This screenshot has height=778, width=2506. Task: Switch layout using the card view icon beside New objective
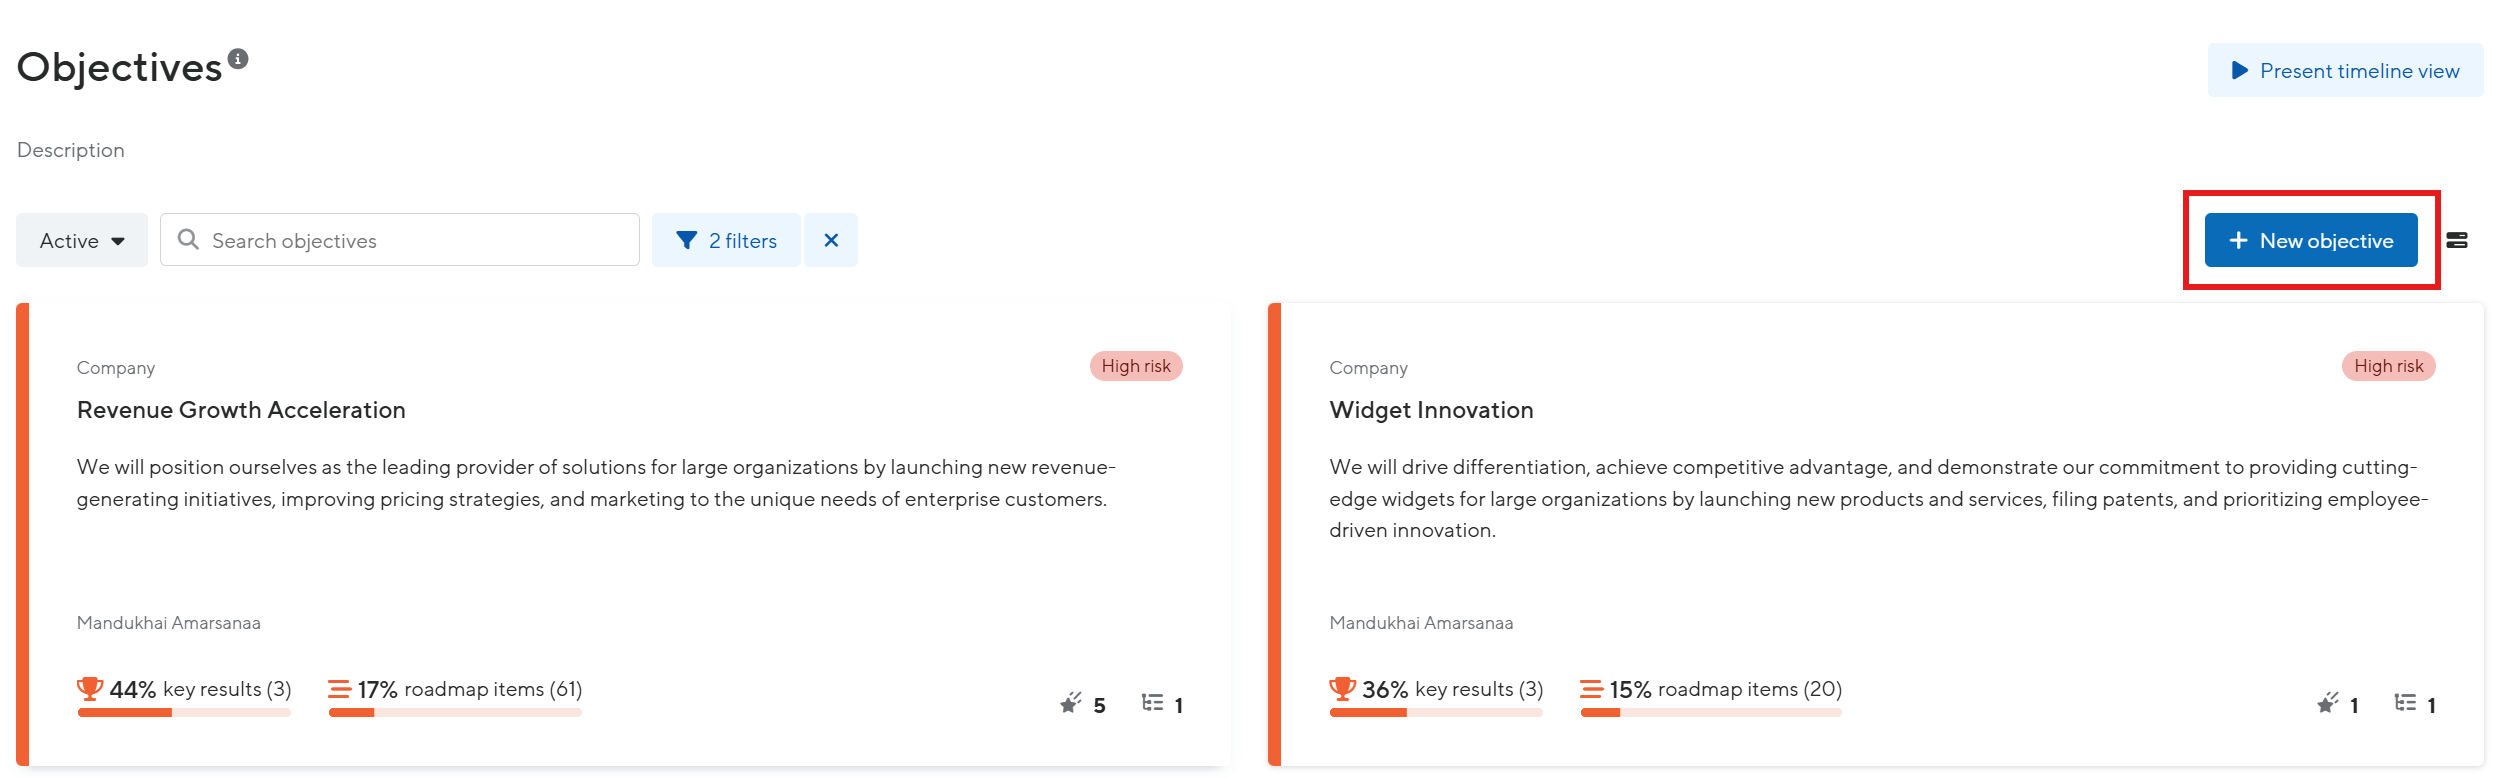tap(2458, 240)
